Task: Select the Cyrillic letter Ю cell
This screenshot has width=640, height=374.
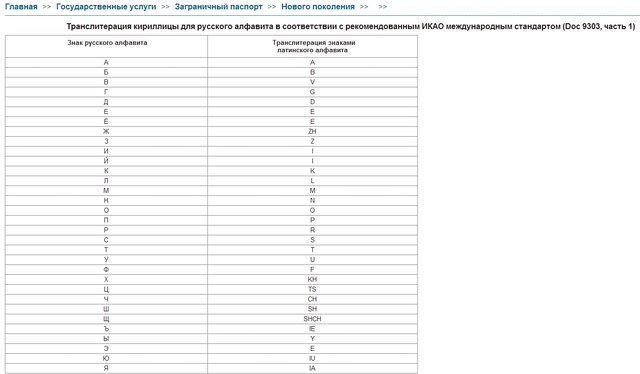Action: [x=107, y=358]
